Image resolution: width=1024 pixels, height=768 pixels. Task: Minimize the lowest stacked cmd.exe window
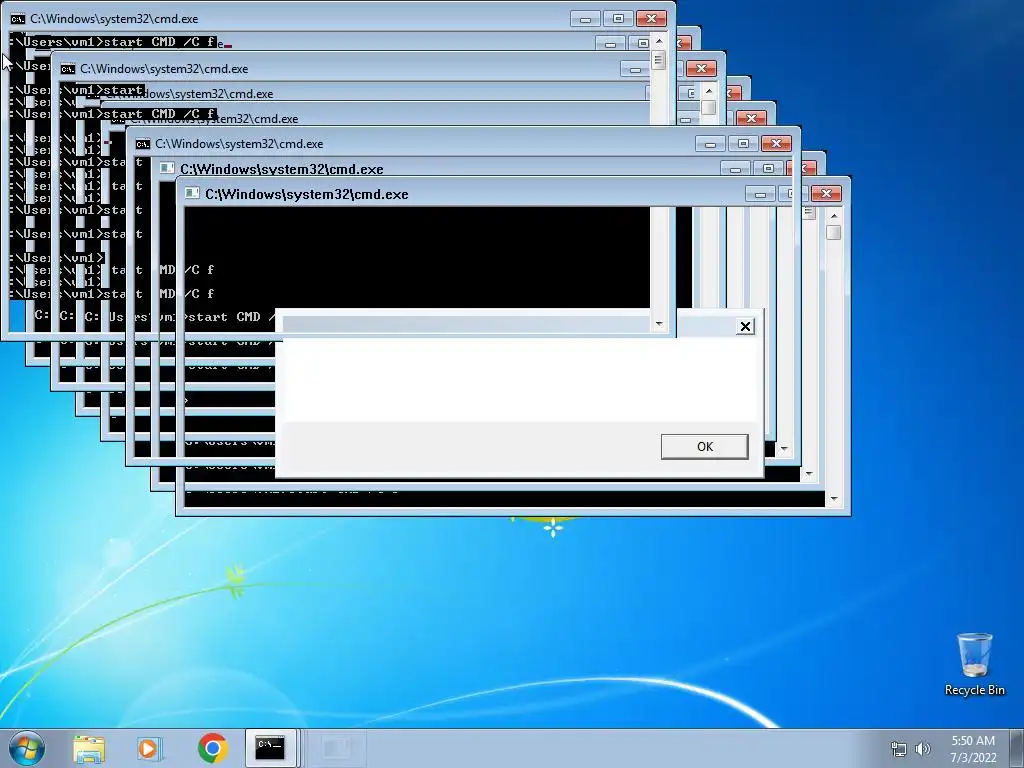pyautogui.click(x=760, y=193)
